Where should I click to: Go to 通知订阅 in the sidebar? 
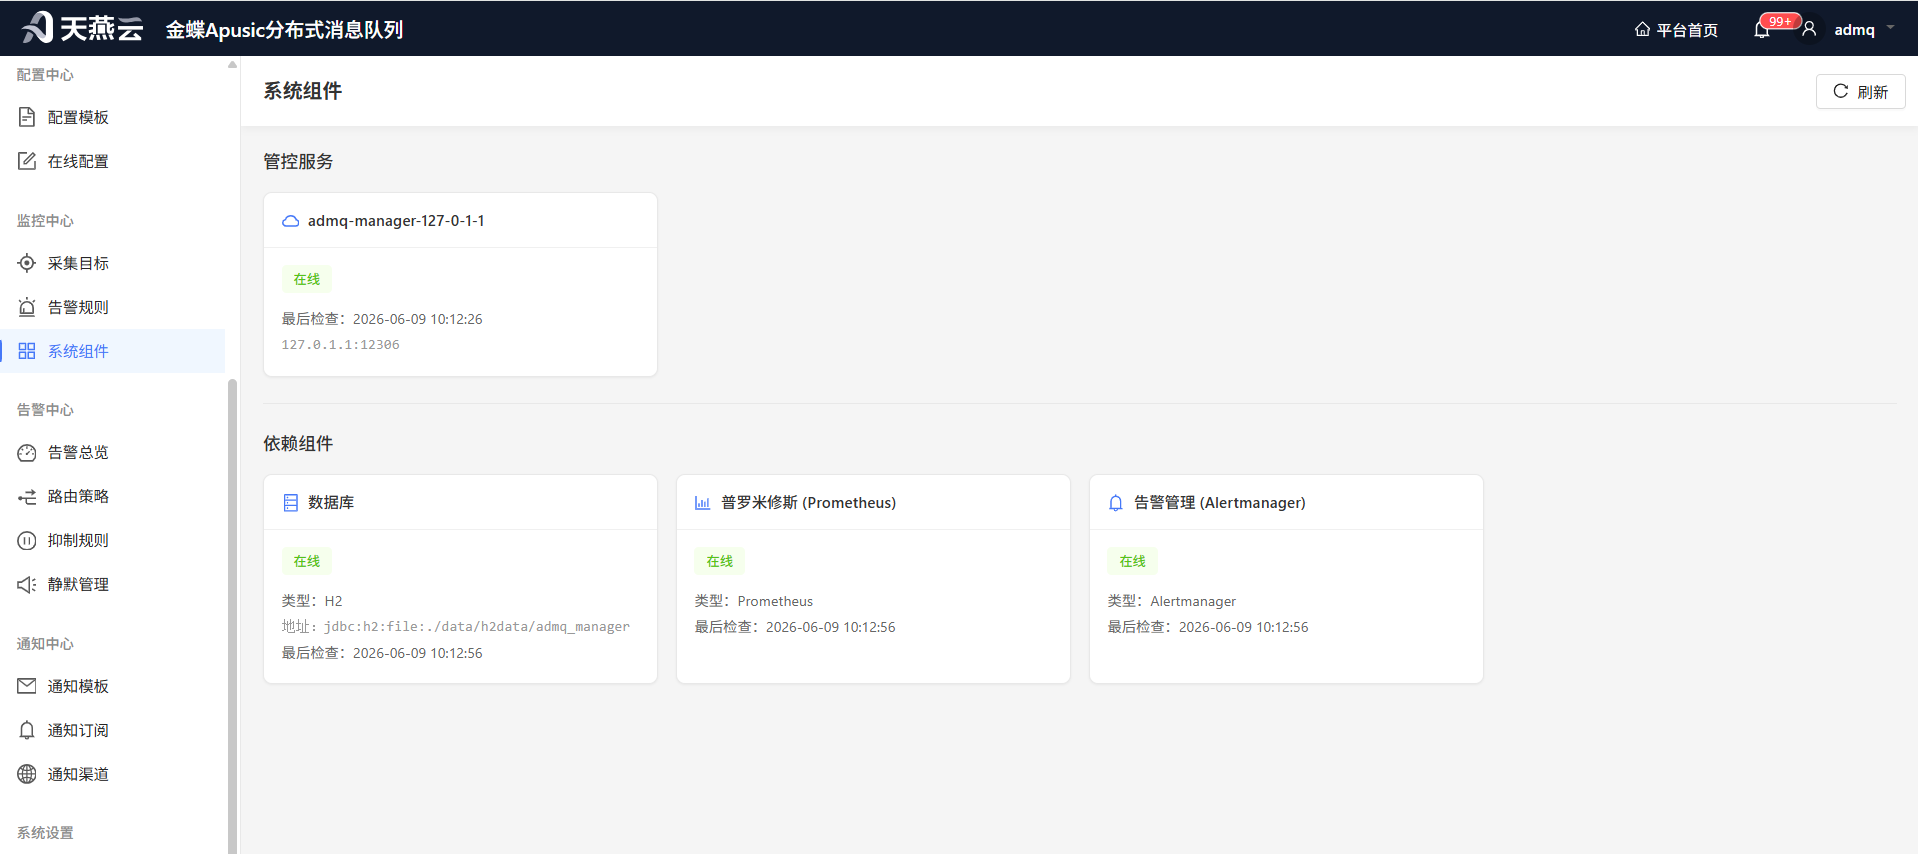tap(112, 730)
